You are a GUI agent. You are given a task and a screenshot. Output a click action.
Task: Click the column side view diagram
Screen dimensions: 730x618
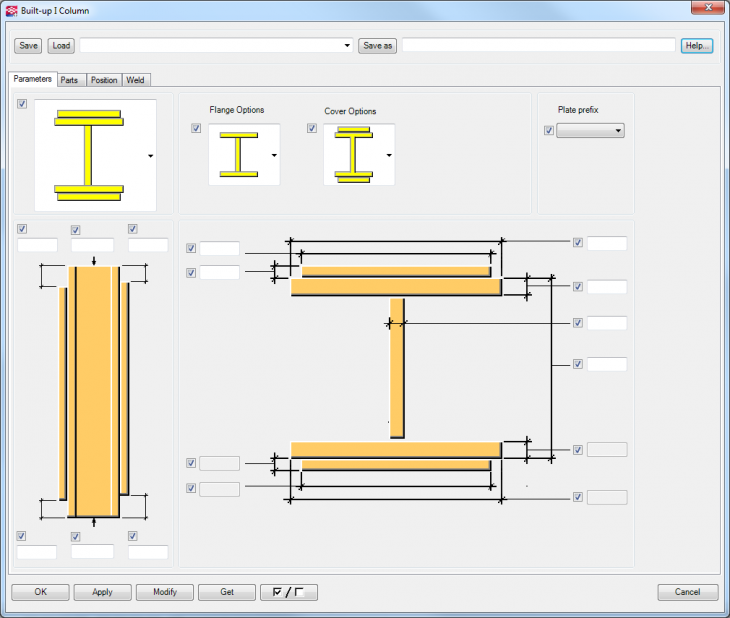point(93,390)
